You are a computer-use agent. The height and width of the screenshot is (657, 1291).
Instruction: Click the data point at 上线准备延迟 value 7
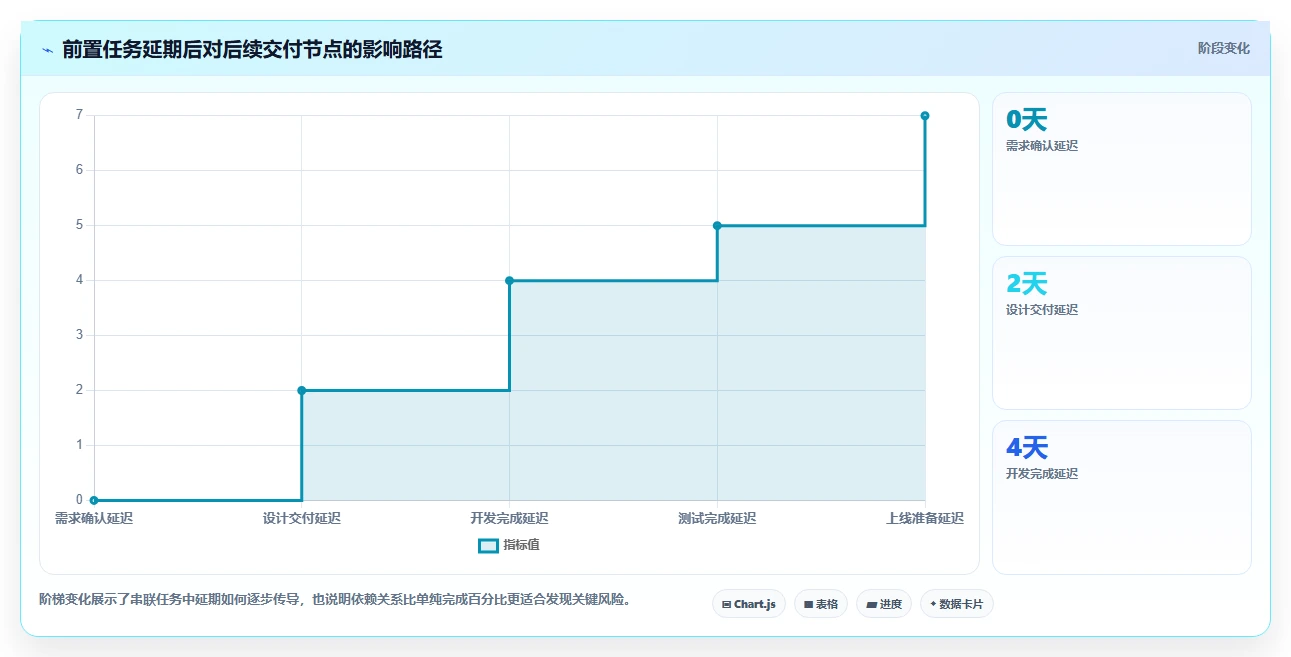point(925,116)
